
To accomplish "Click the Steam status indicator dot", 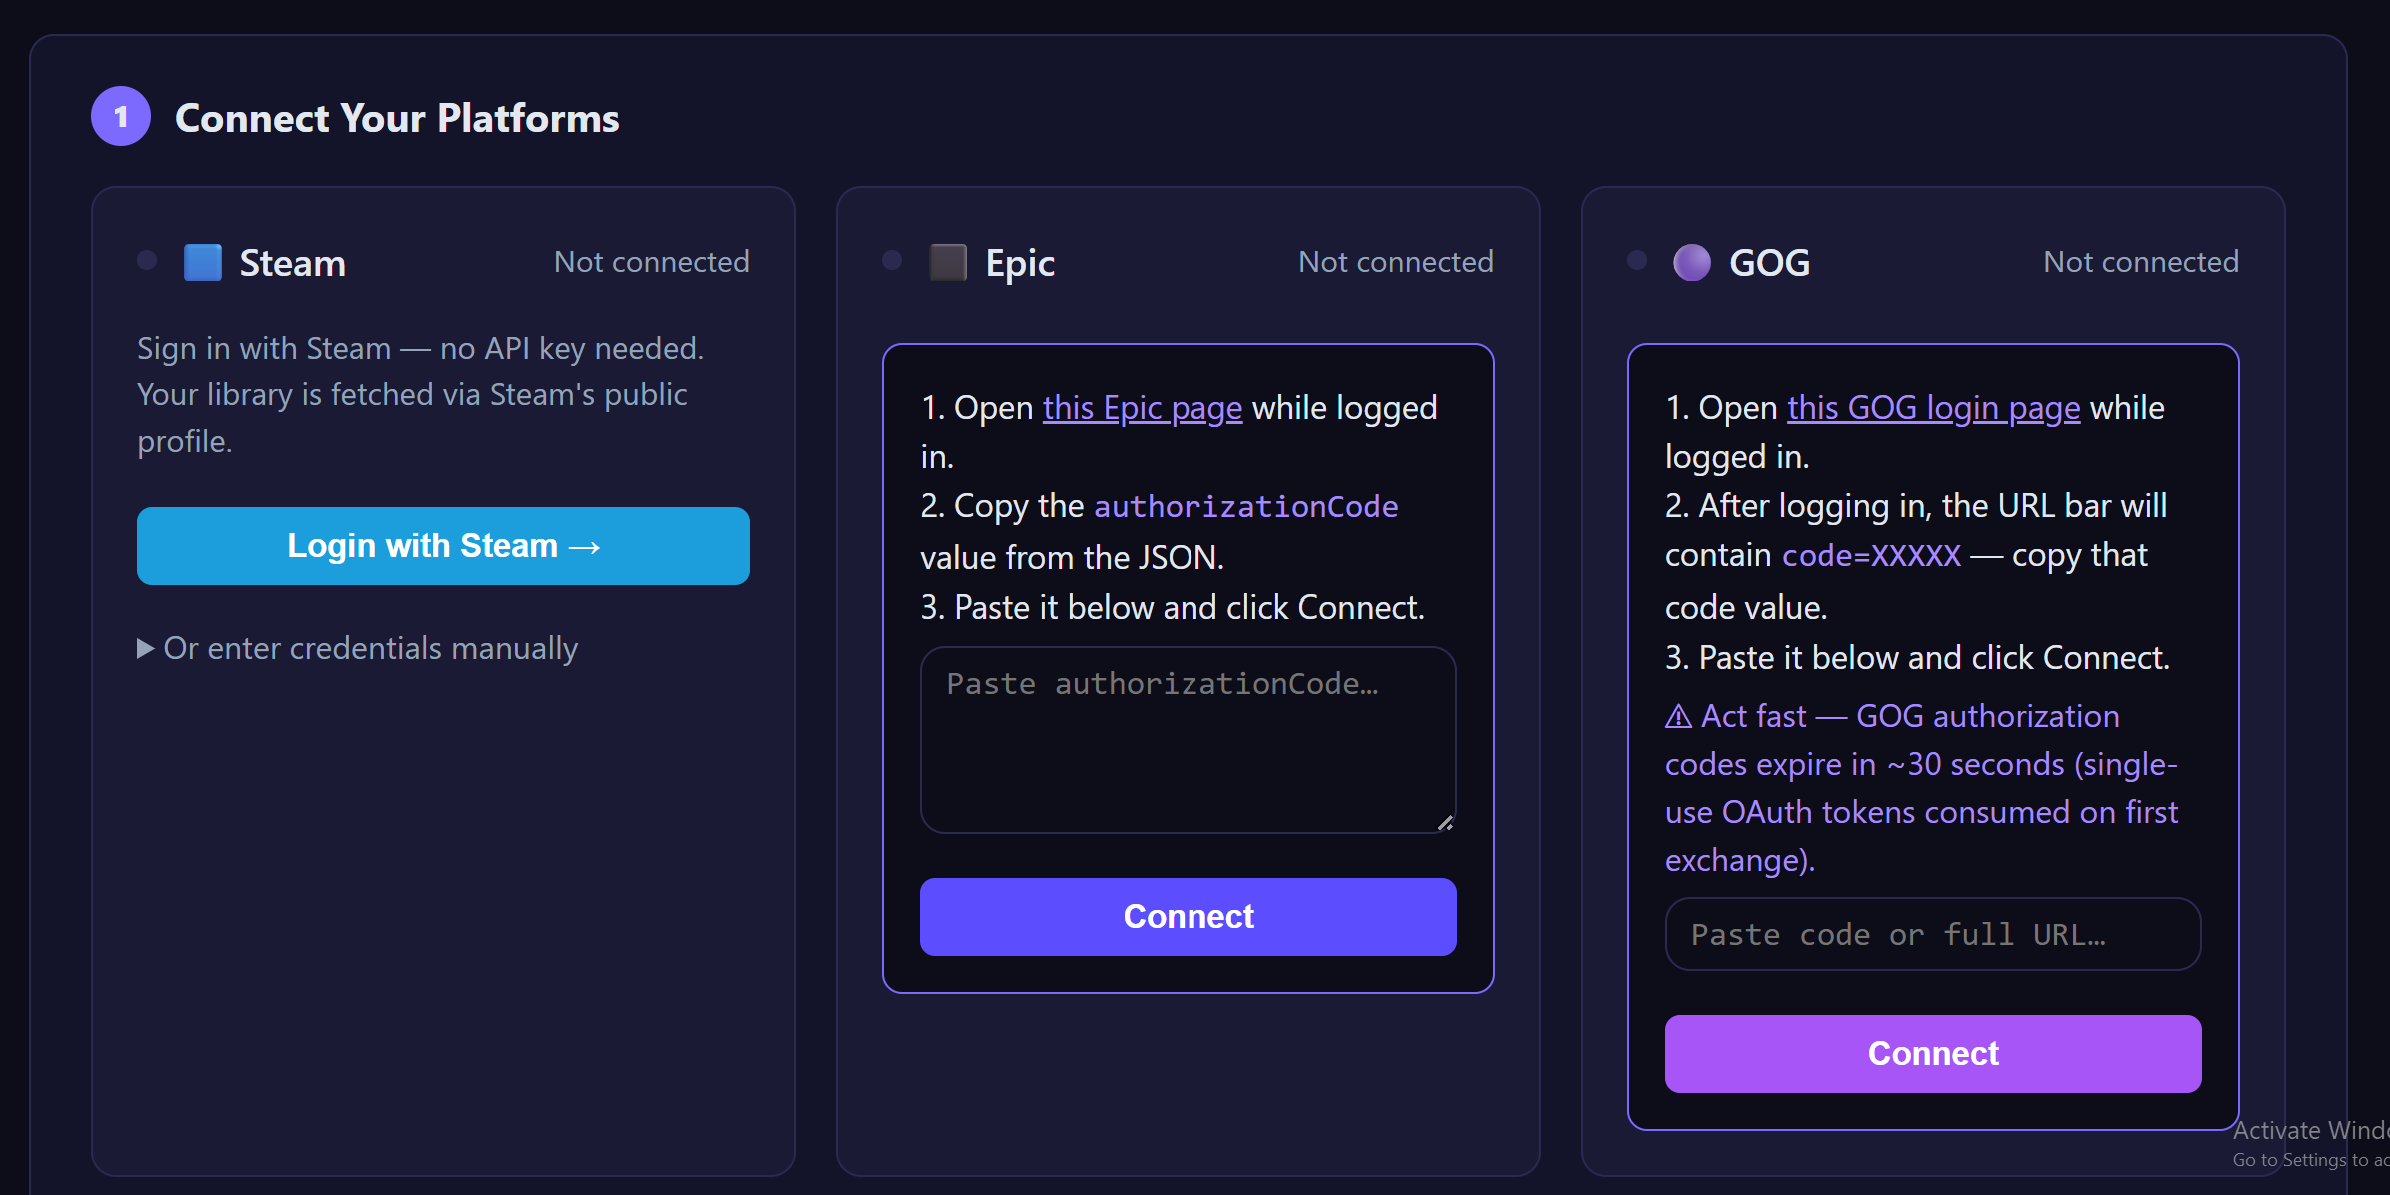I will (147, 261).
